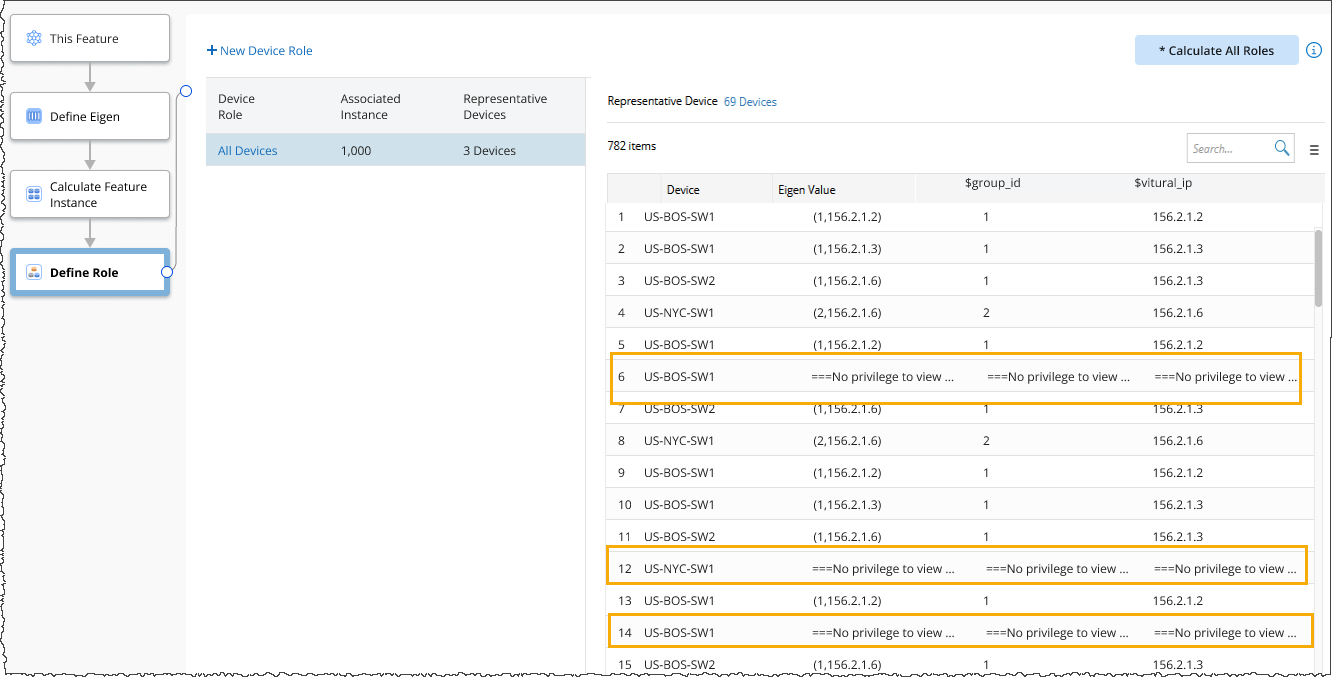Select the Define Eigen workflow step
The width and height of the screenshot is (1332, 681).
tap(90, 117)
